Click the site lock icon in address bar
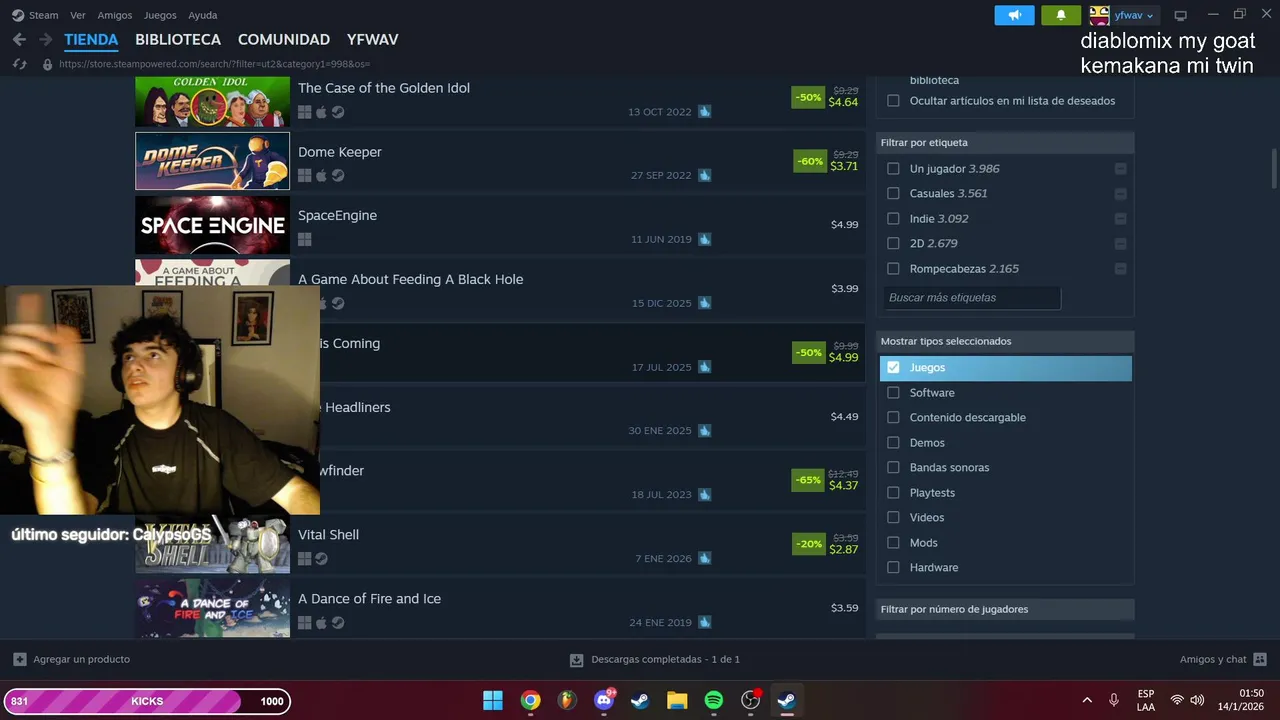The width and height of the screenshot is (1280, 720). [47, 64]
